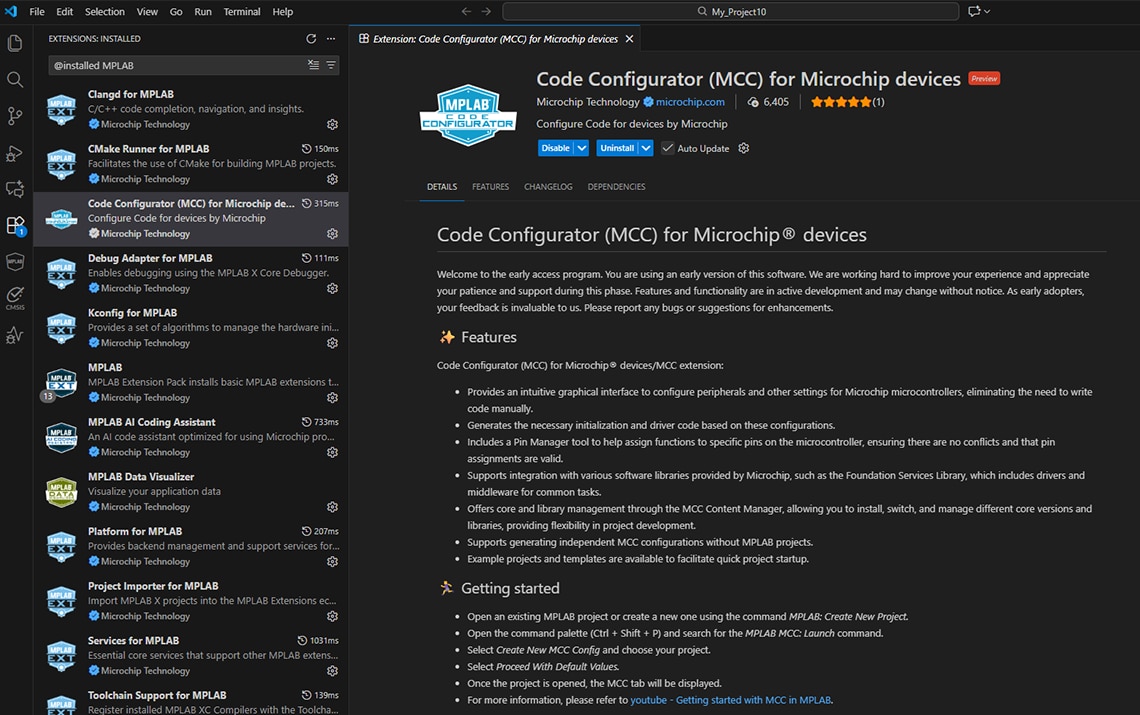Open the More Actions menu in Extensions panel
This screenshot has width=1140, height=715.
[330, 38]
